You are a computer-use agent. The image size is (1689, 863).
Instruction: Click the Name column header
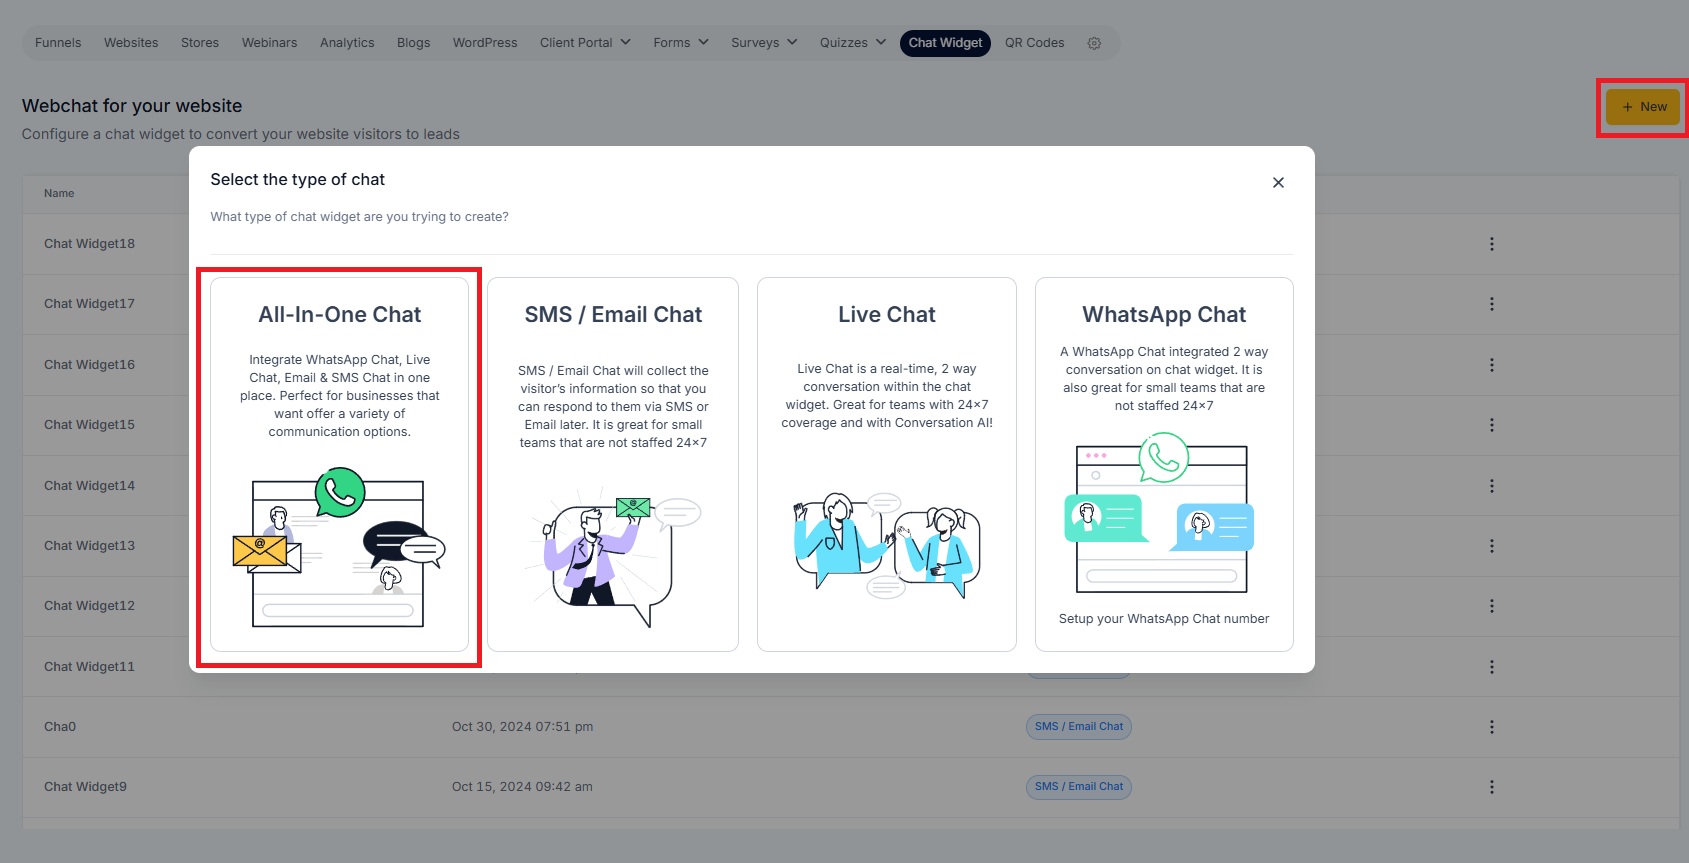point(59,193)
